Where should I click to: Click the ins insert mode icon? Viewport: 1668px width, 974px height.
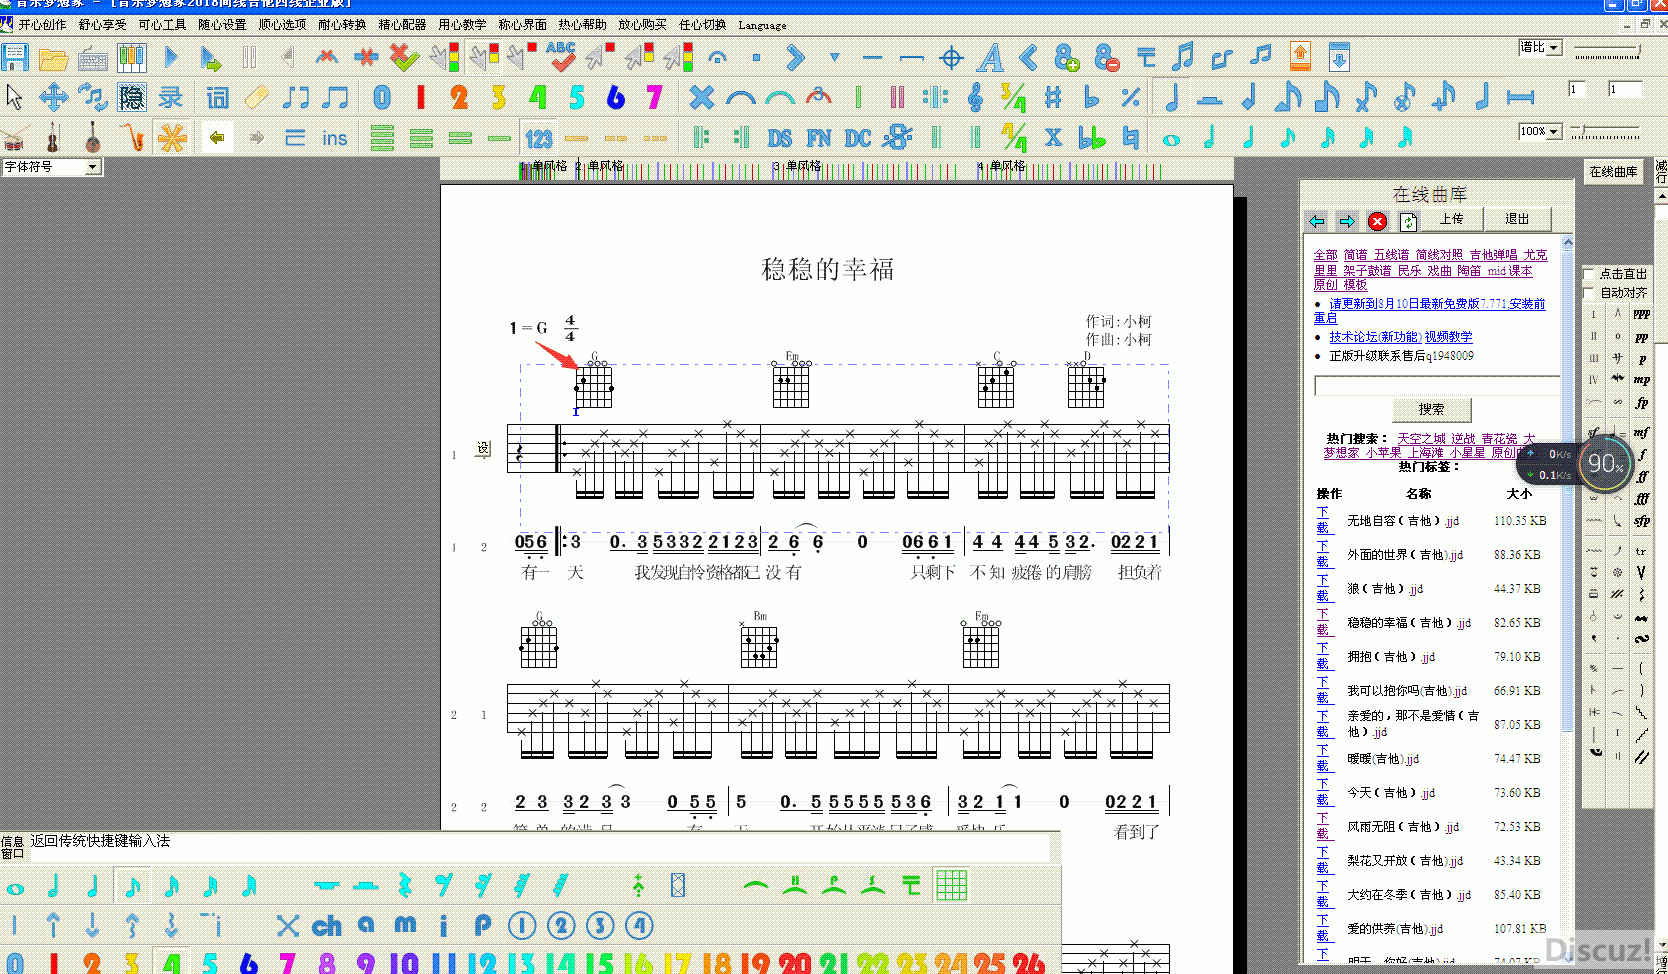tap(335, 138)
